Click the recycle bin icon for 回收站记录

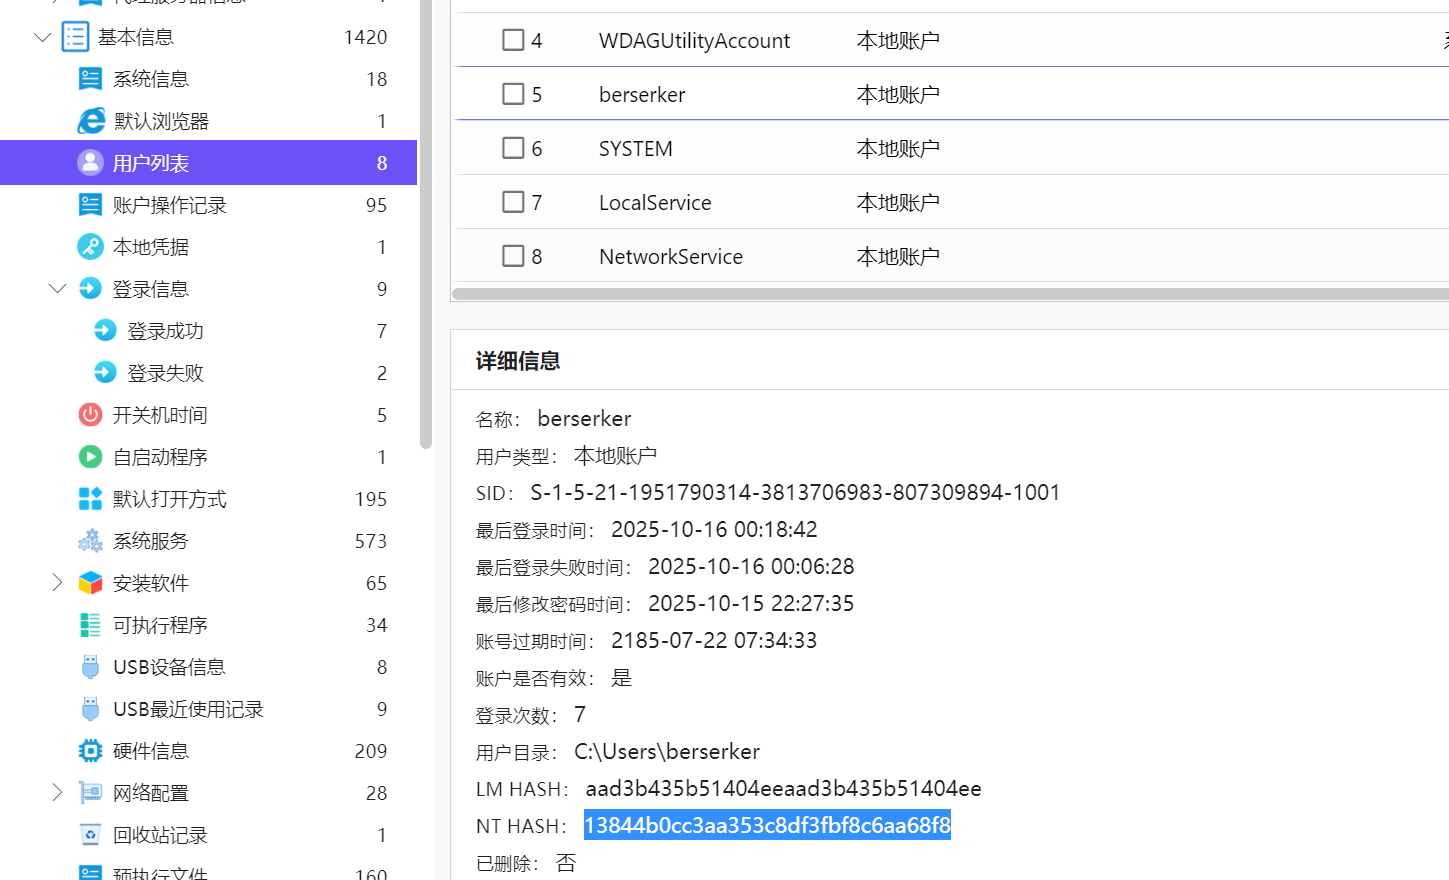point(90,835)
